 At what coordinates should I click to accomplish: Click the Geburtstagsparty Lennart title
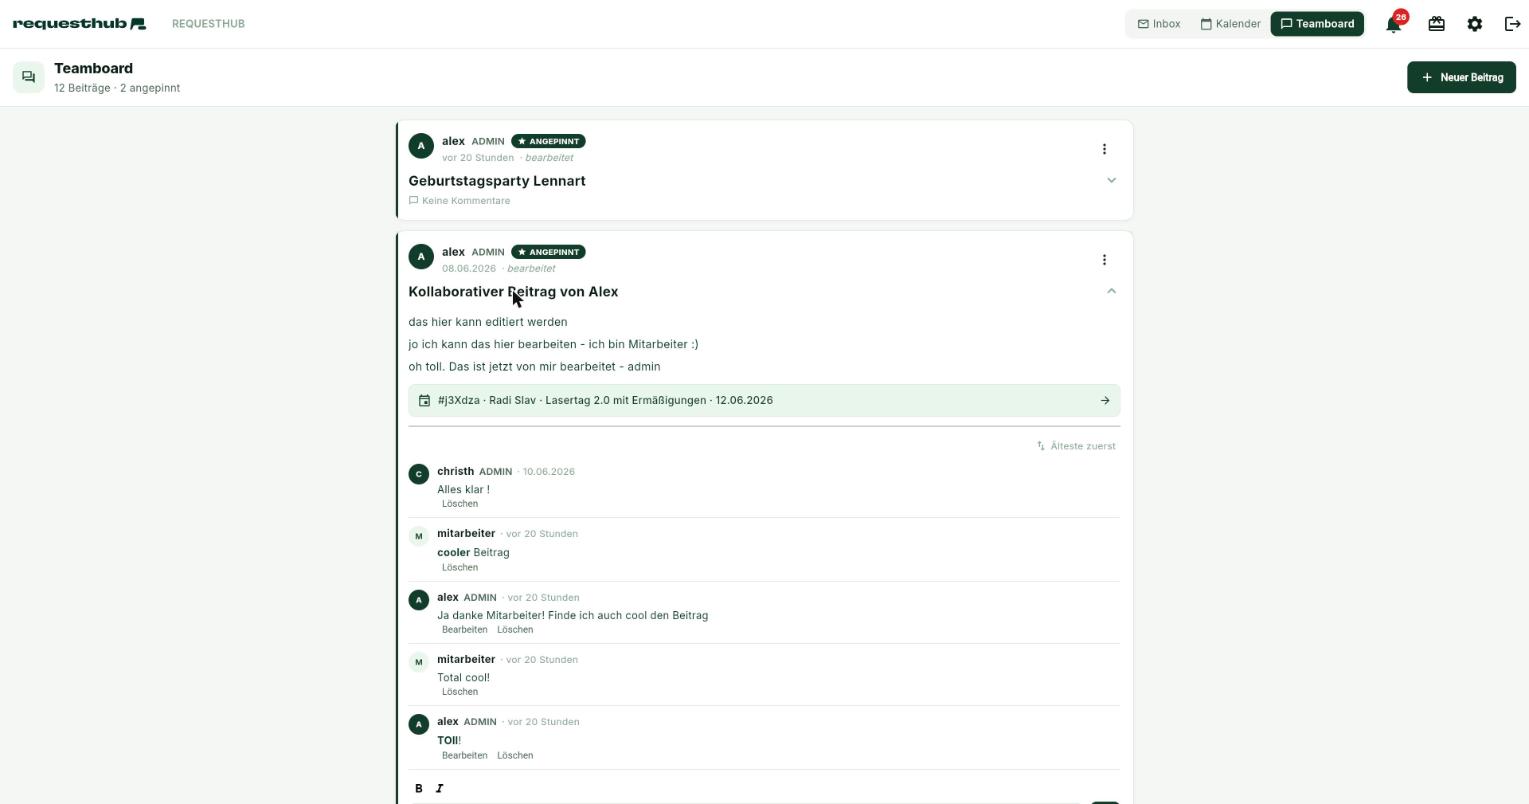point(497,181)
